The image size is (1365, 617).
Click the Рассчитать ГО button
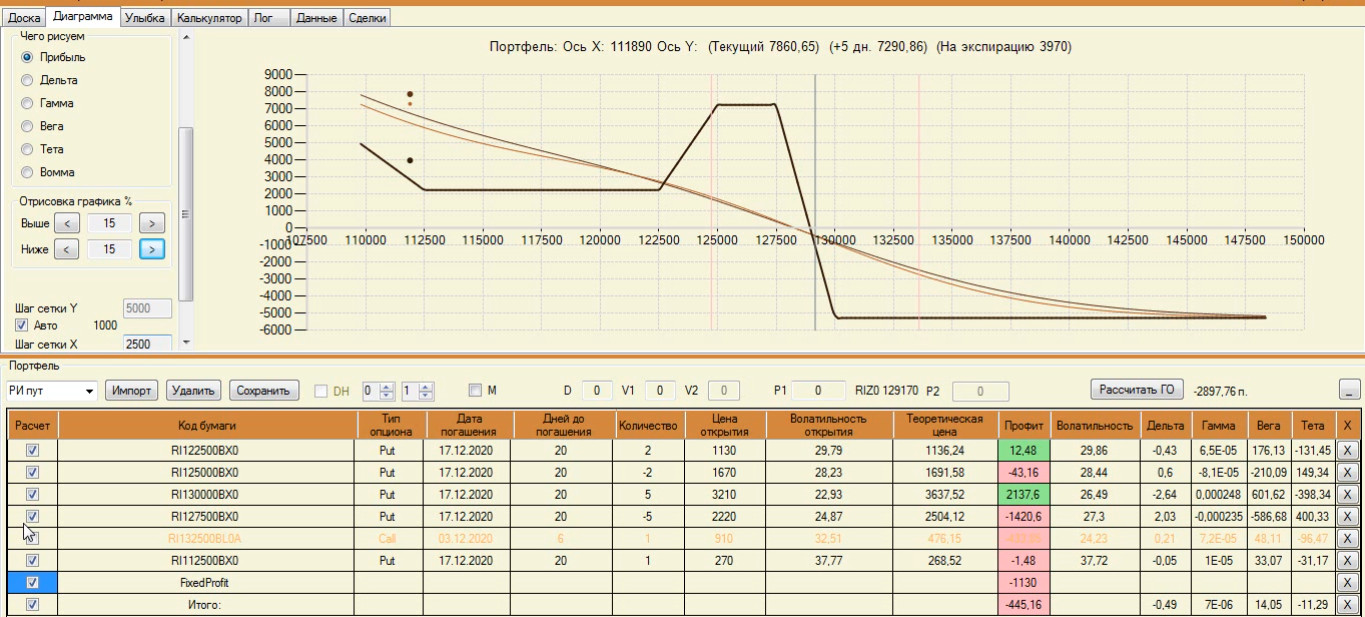pyautogui.click(x=1136, y=389)
